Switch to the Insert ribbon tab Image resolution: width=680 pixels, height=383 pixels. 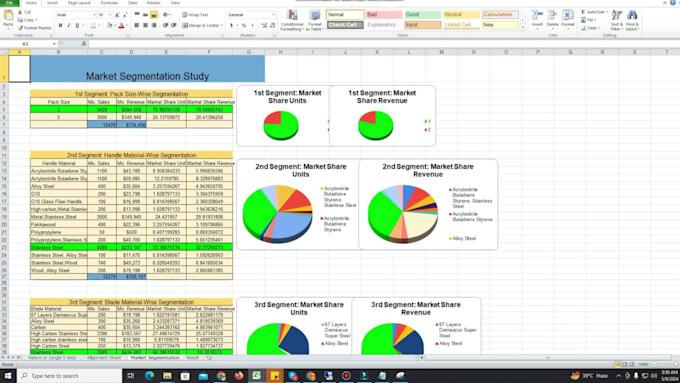click(x=52, y=3)
